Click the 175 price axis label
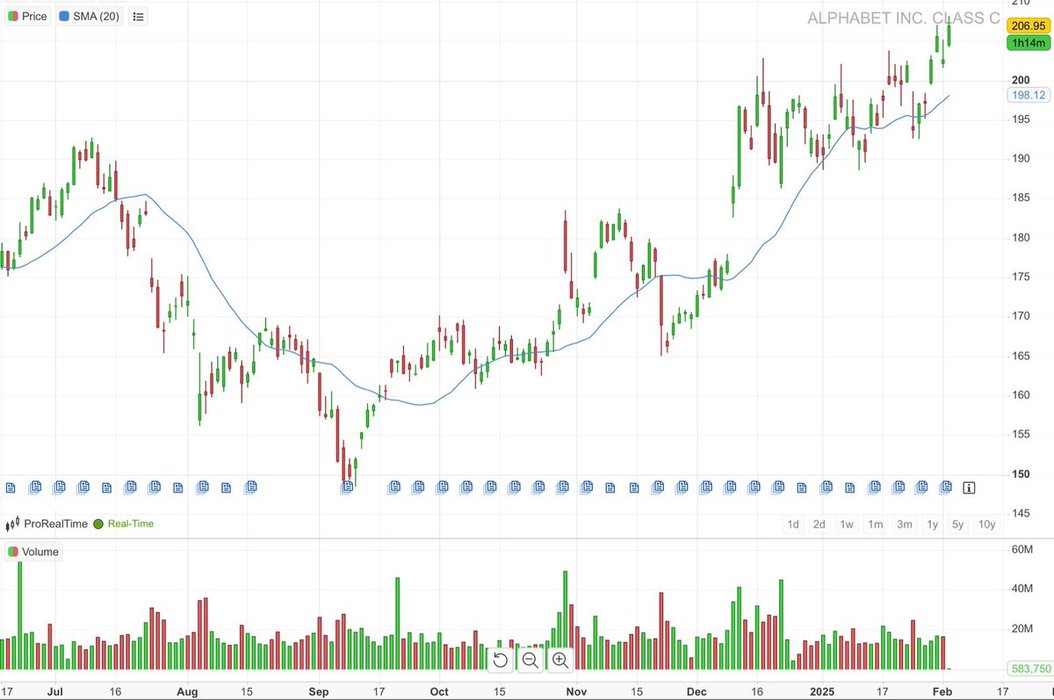 click(x=1020, y=276)
